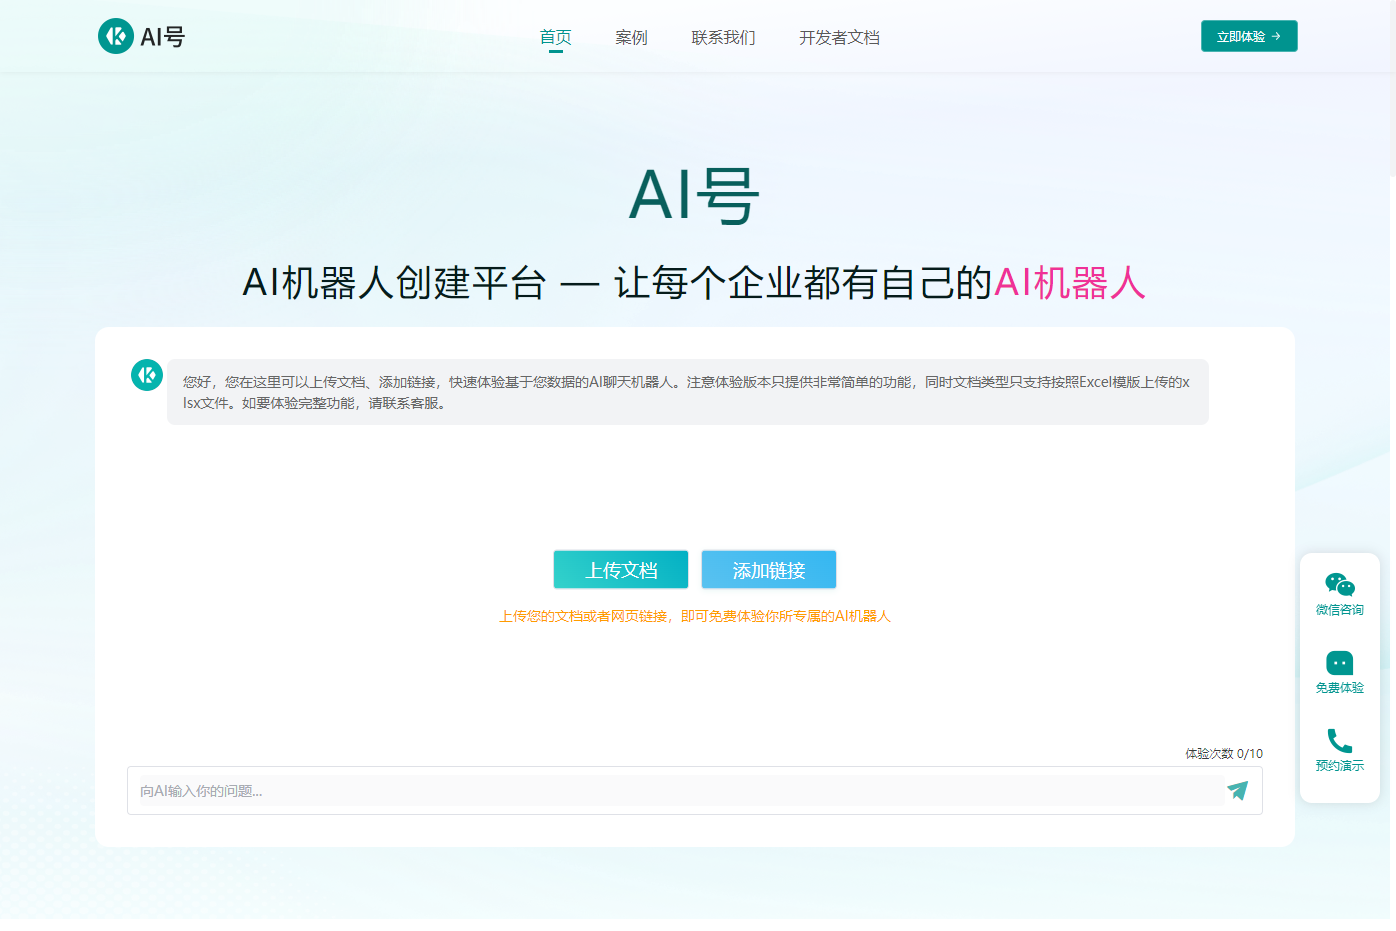Open 开发者文档 in the navigation

tap(839, 37)
